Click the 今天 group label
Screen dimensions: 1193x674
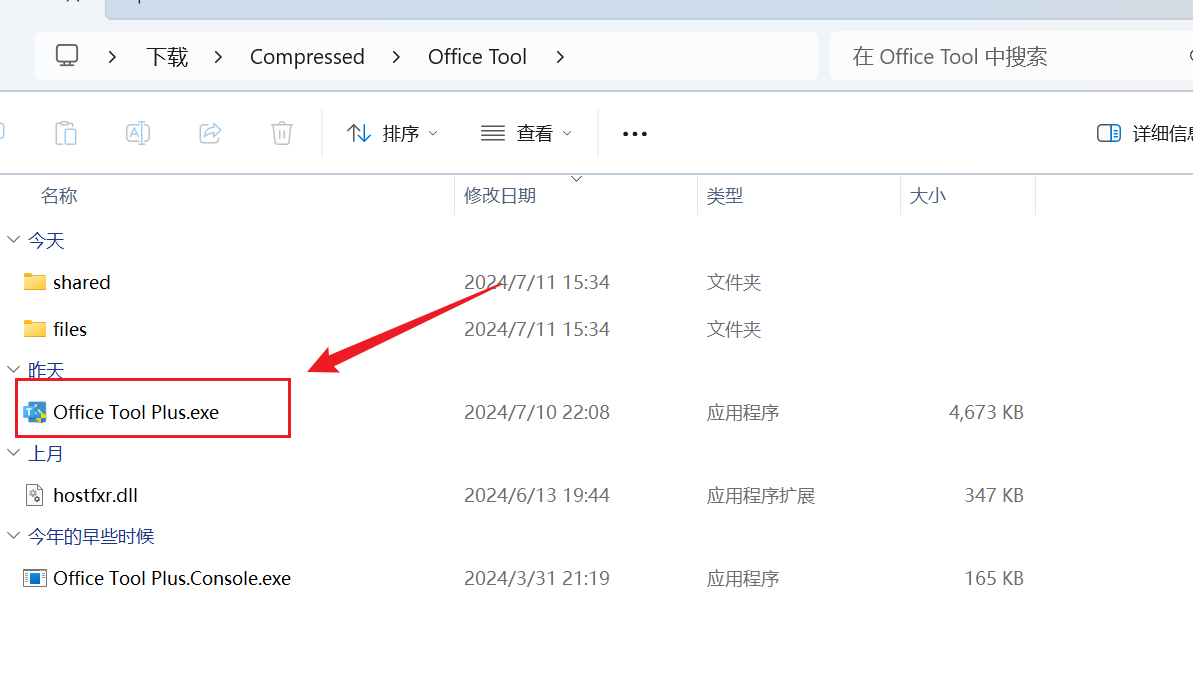pos(46,241)
